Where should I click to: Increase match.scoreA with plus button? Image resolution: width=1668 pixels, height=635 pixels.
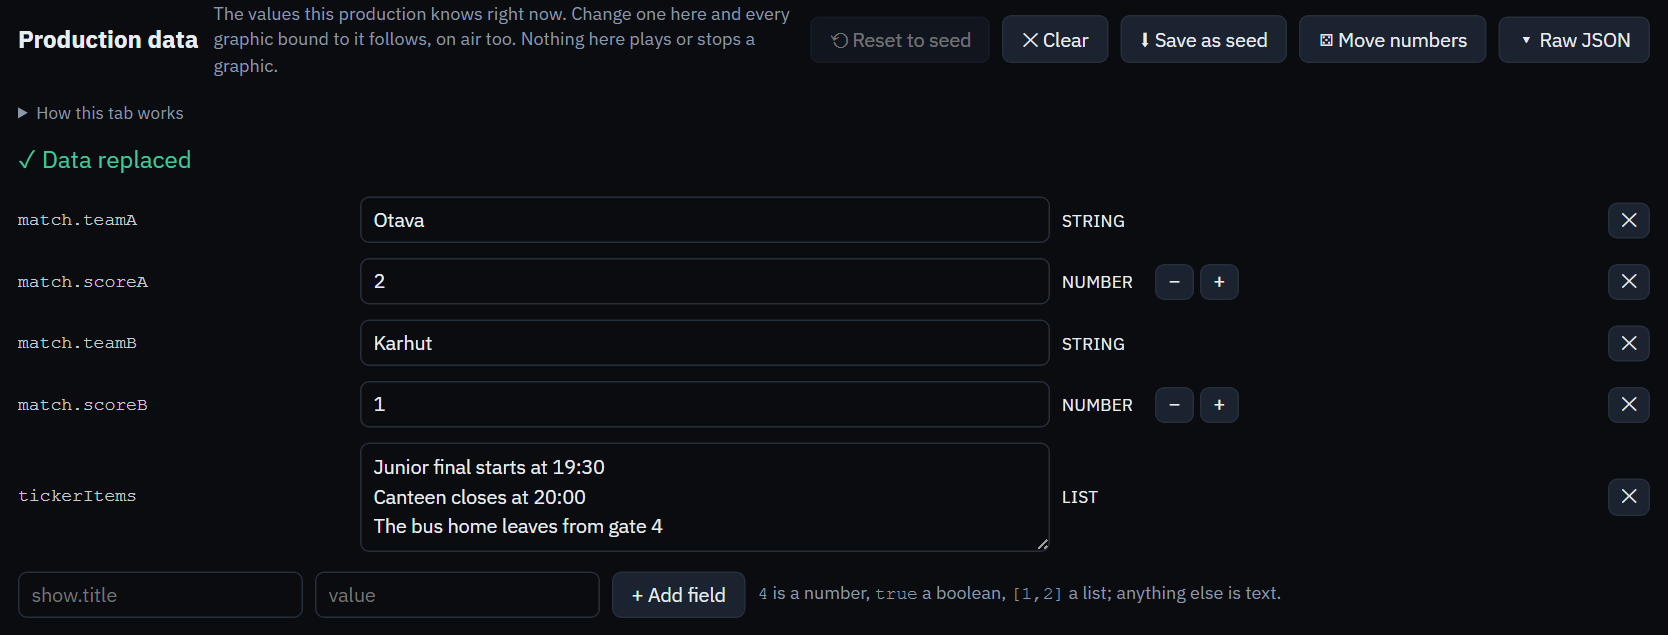pos(1219,282)
